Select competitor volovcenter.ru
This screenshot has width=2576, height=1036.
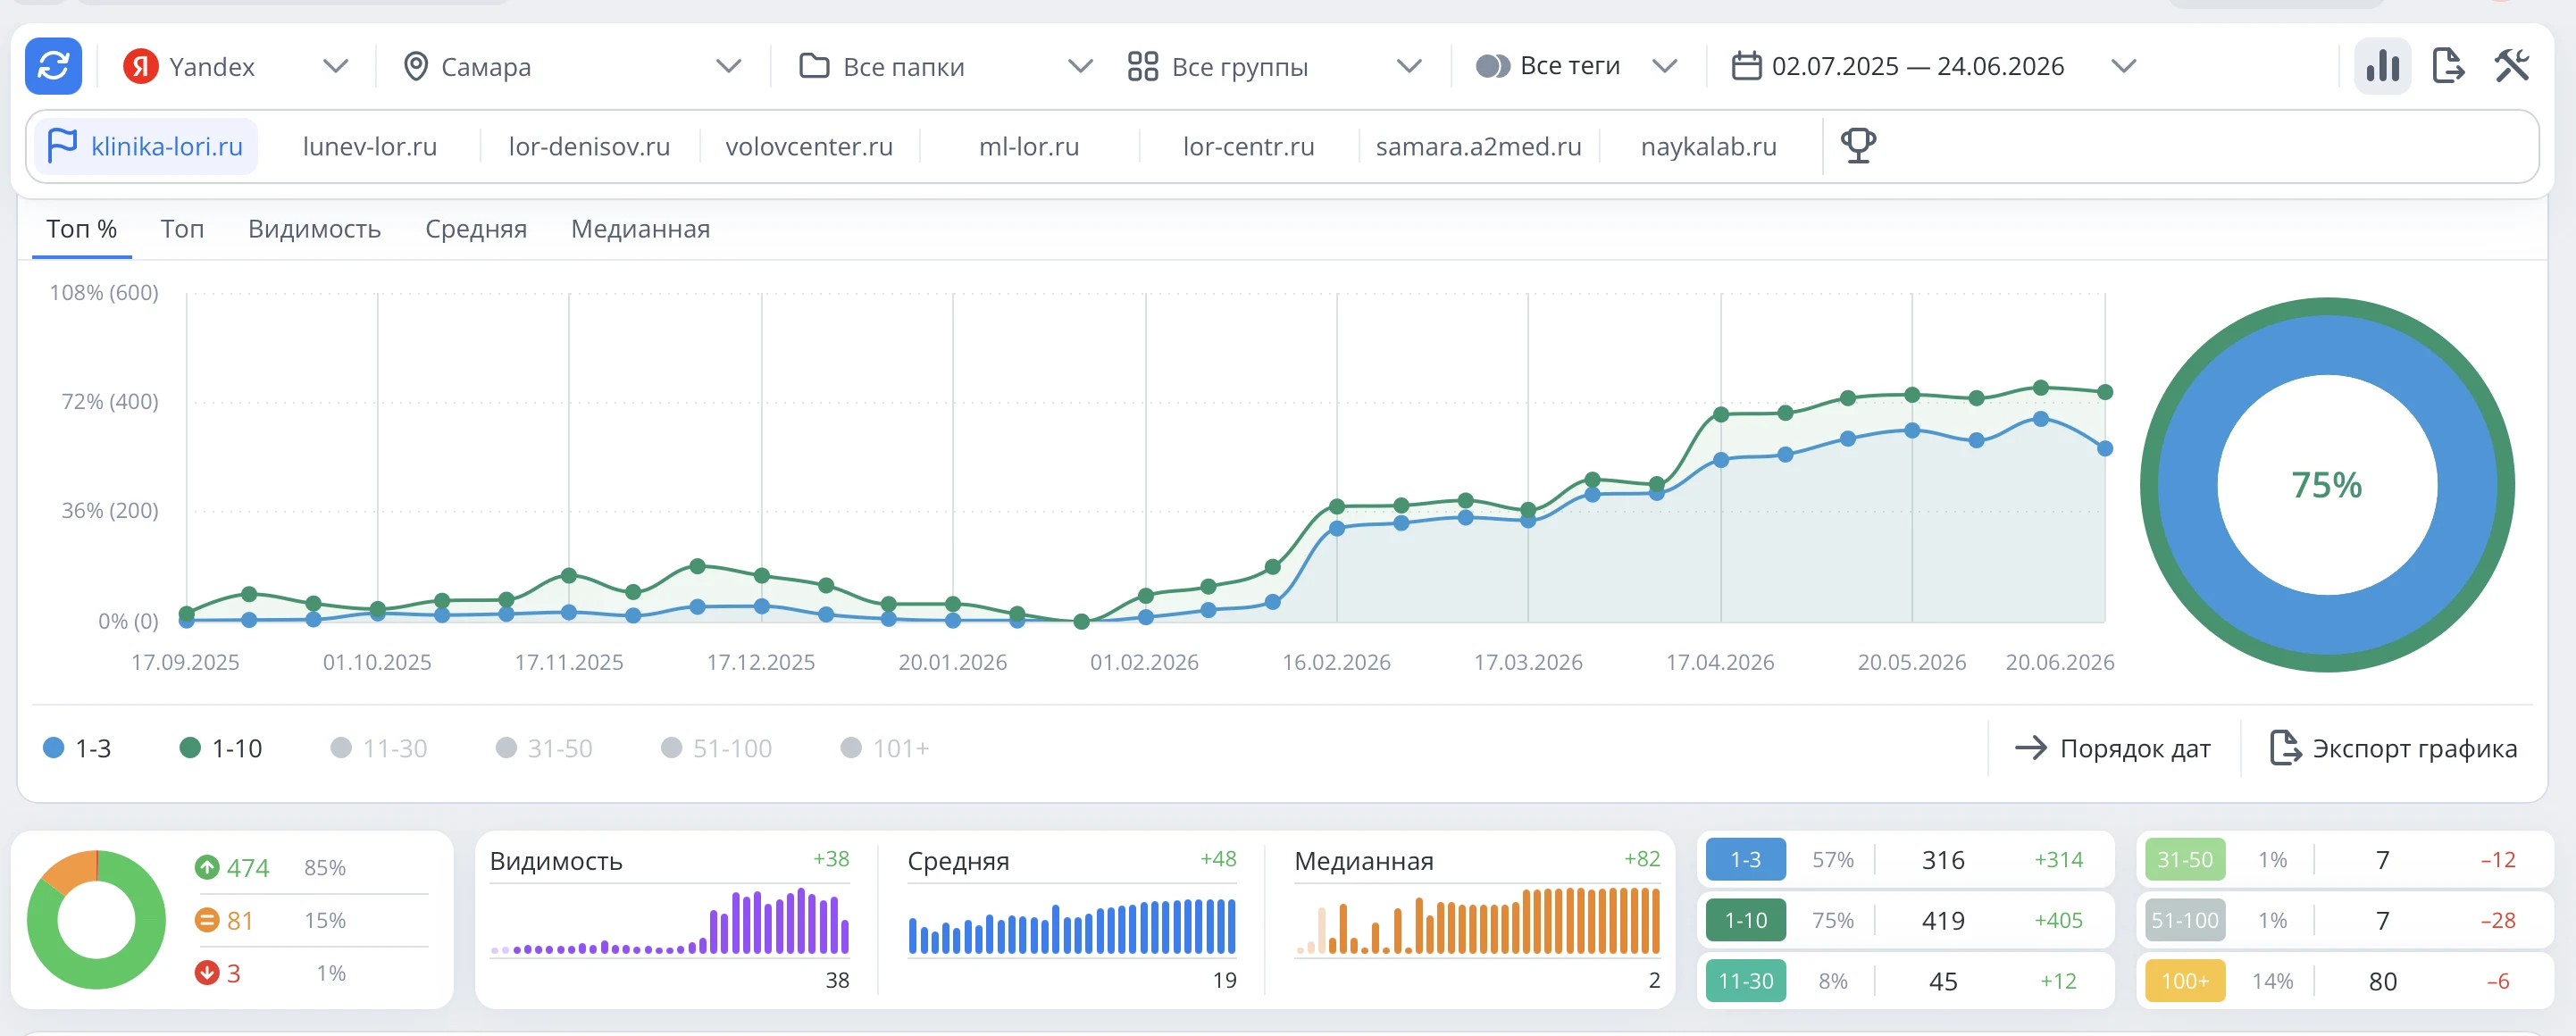click(x=809, y=146)
